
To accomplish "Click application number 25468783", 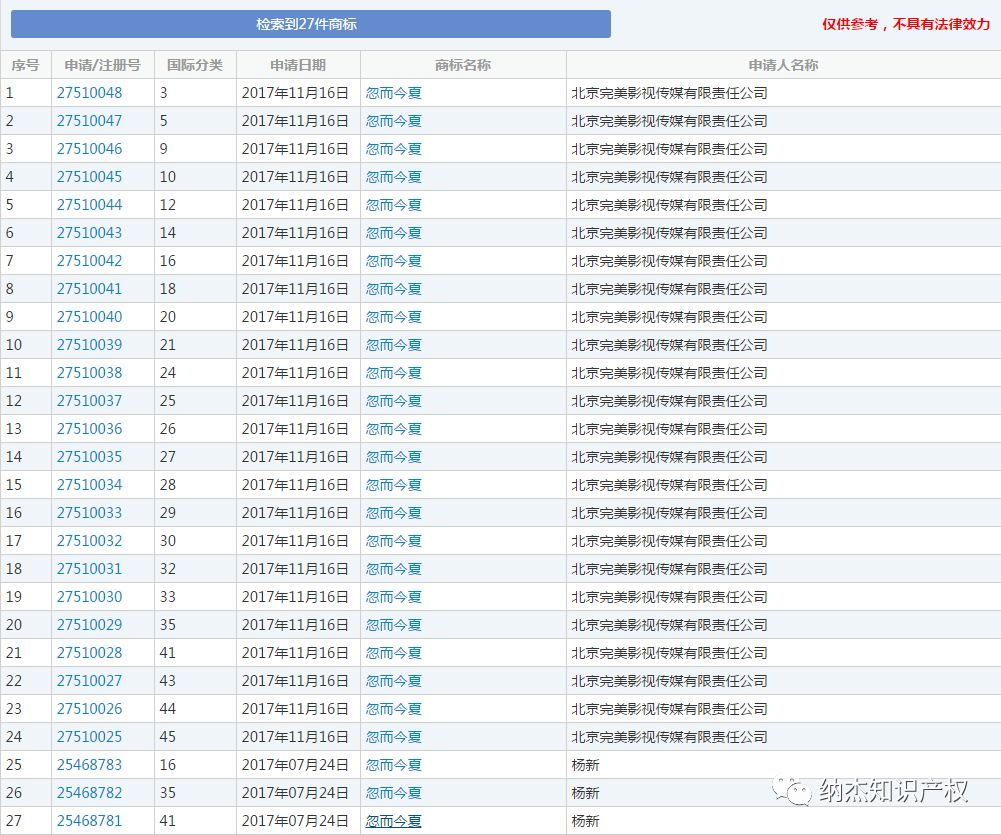I will (89, 765).
